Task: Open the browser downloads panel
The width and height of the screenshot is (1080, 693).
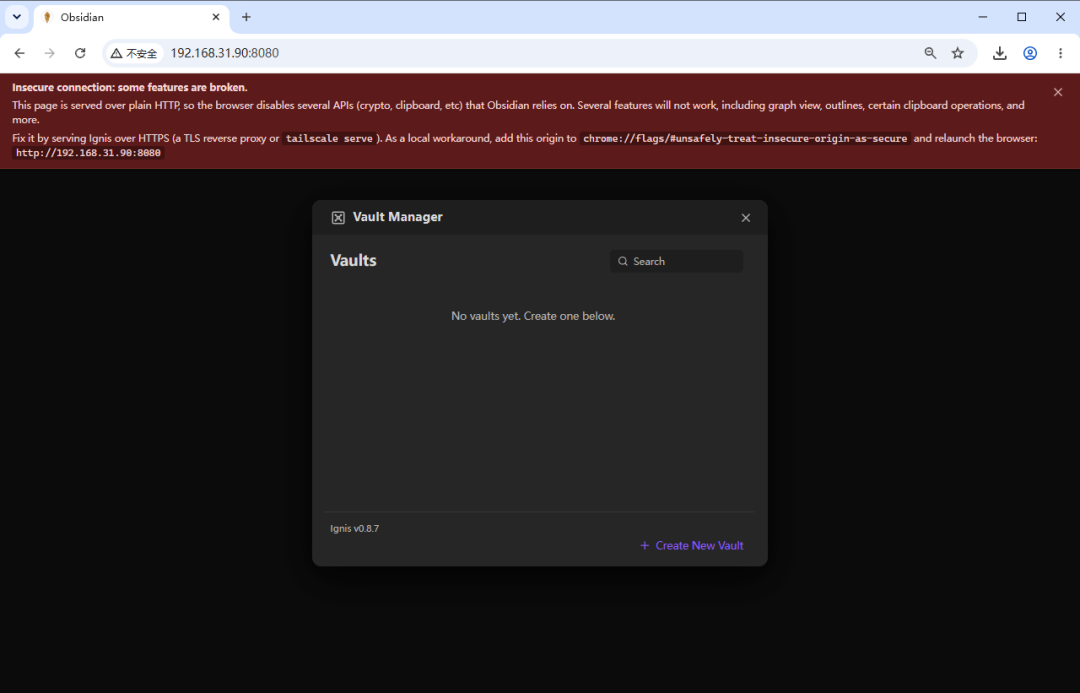Action: coord(999,53)
